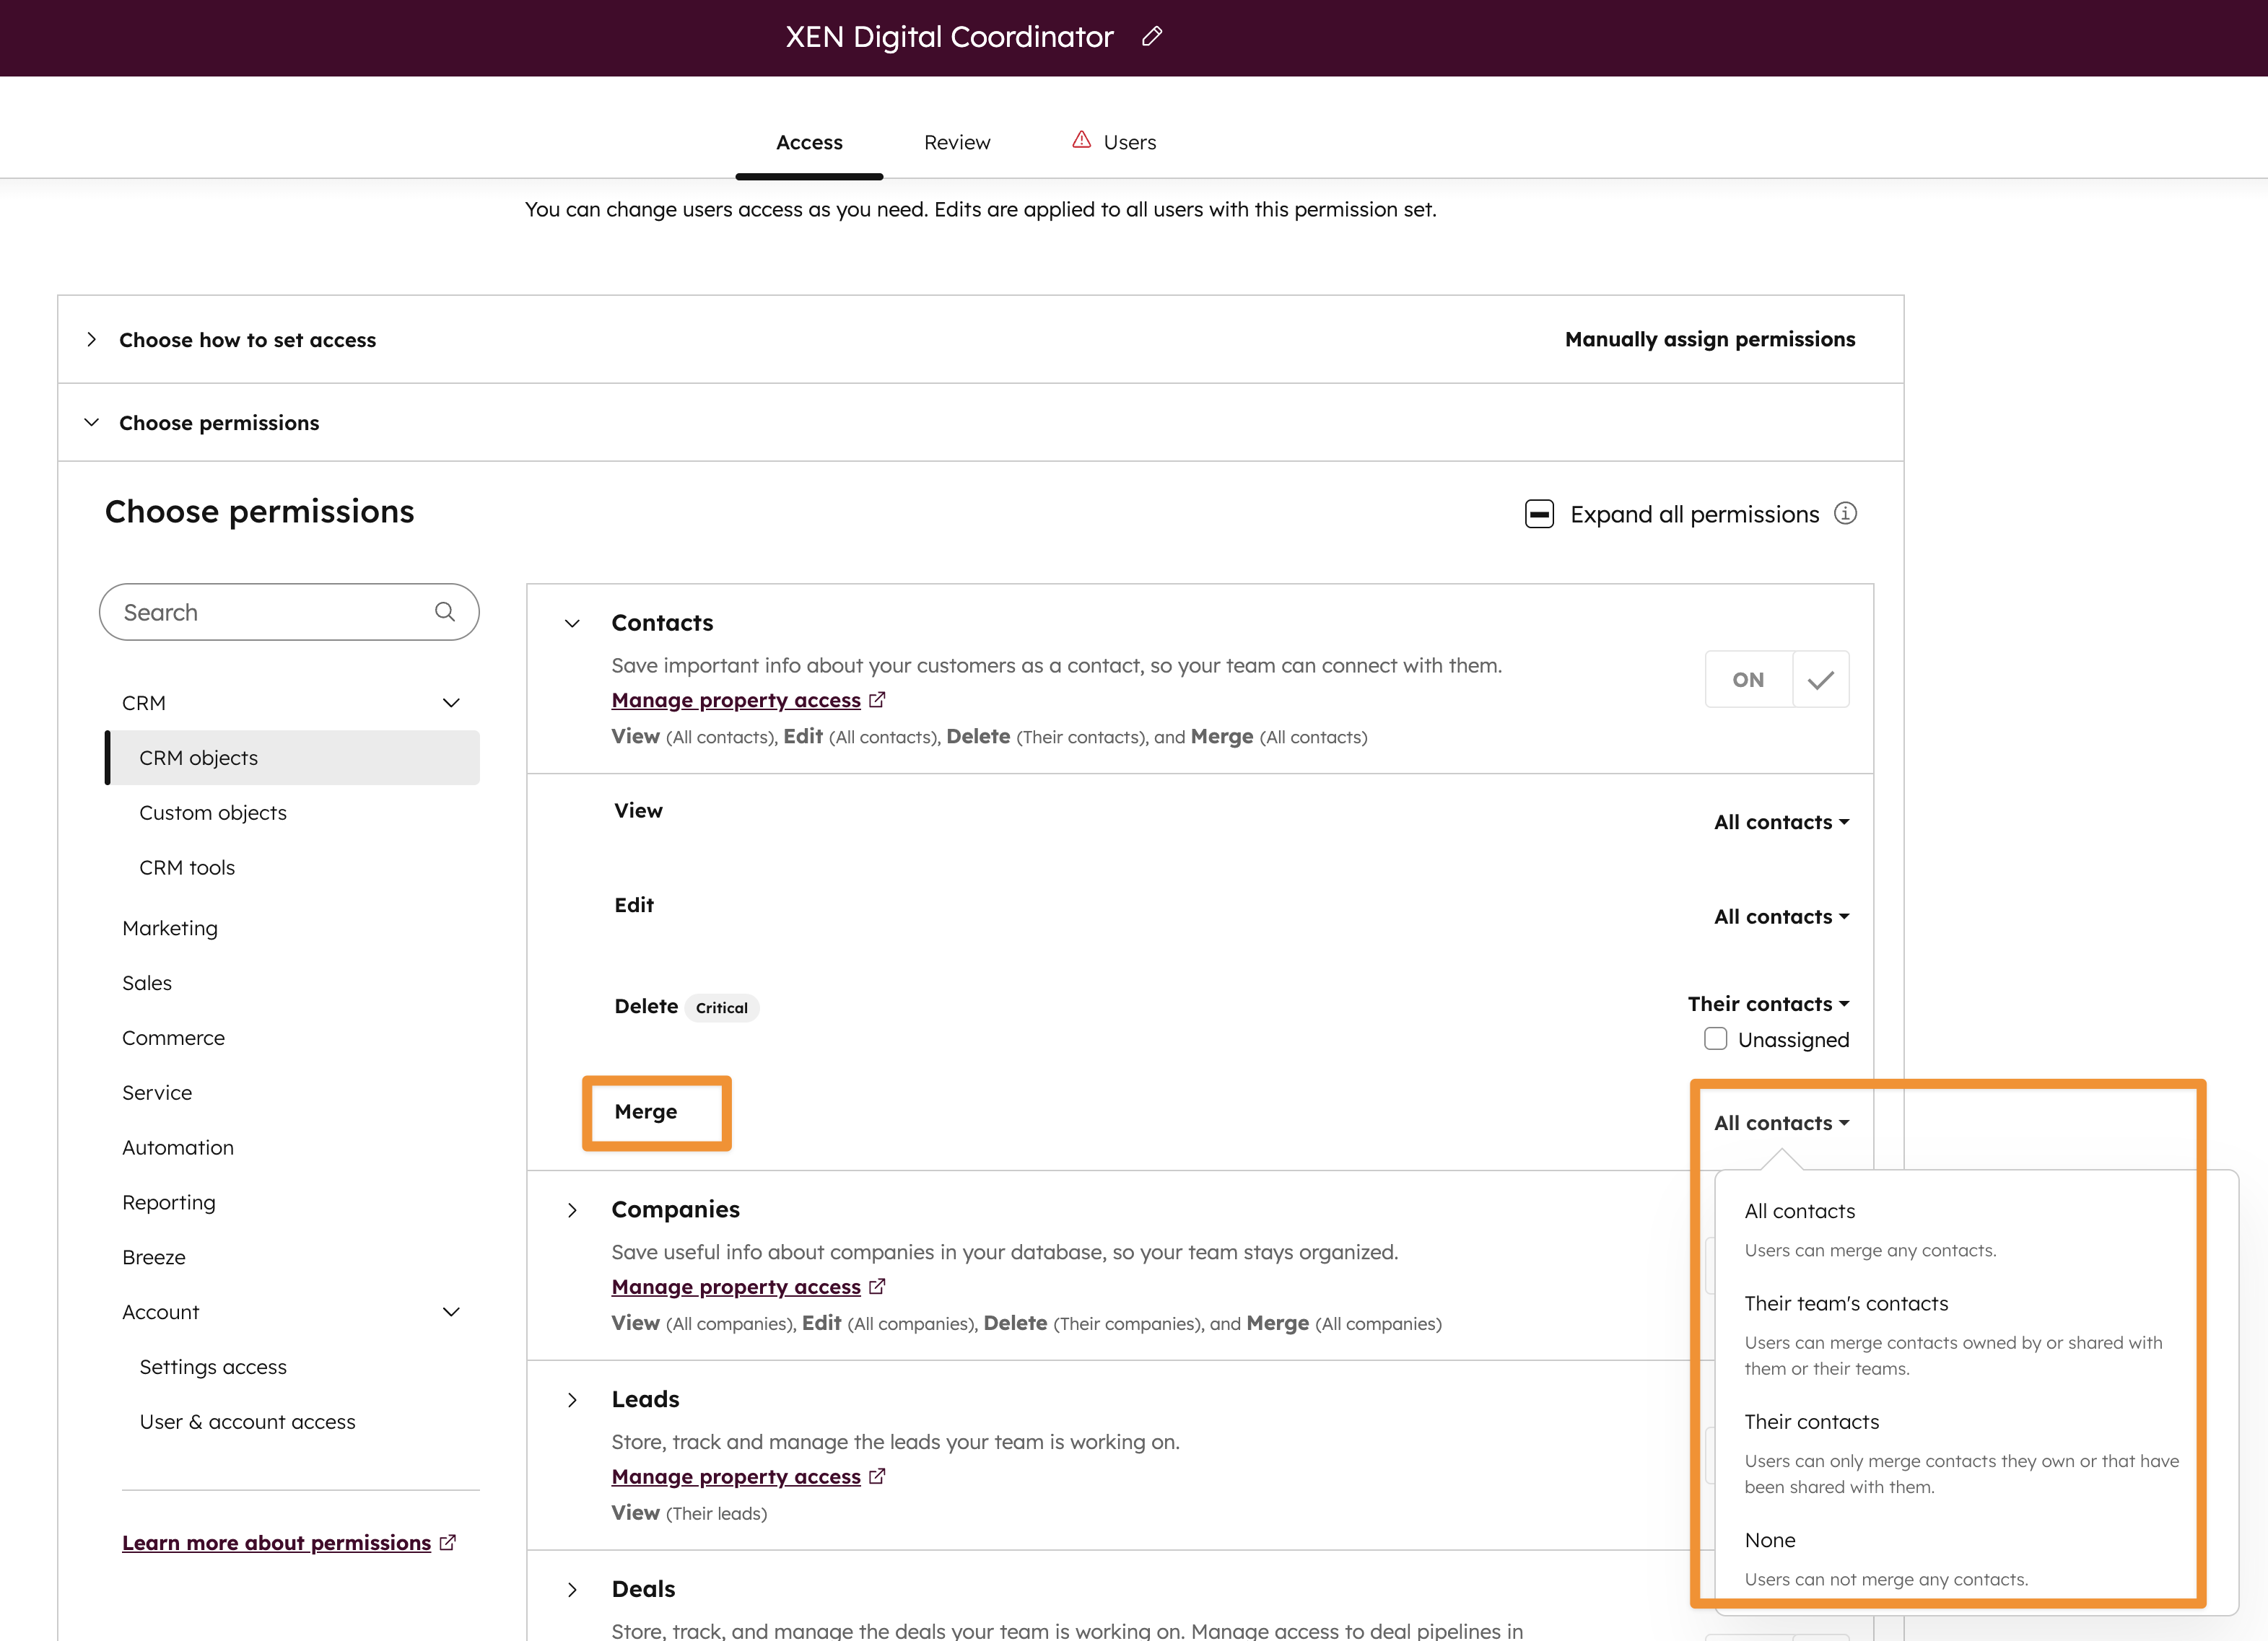Click external link icon beside Leads Manage property access
Screen dimensions: 2268x1641
point(877,1476)
